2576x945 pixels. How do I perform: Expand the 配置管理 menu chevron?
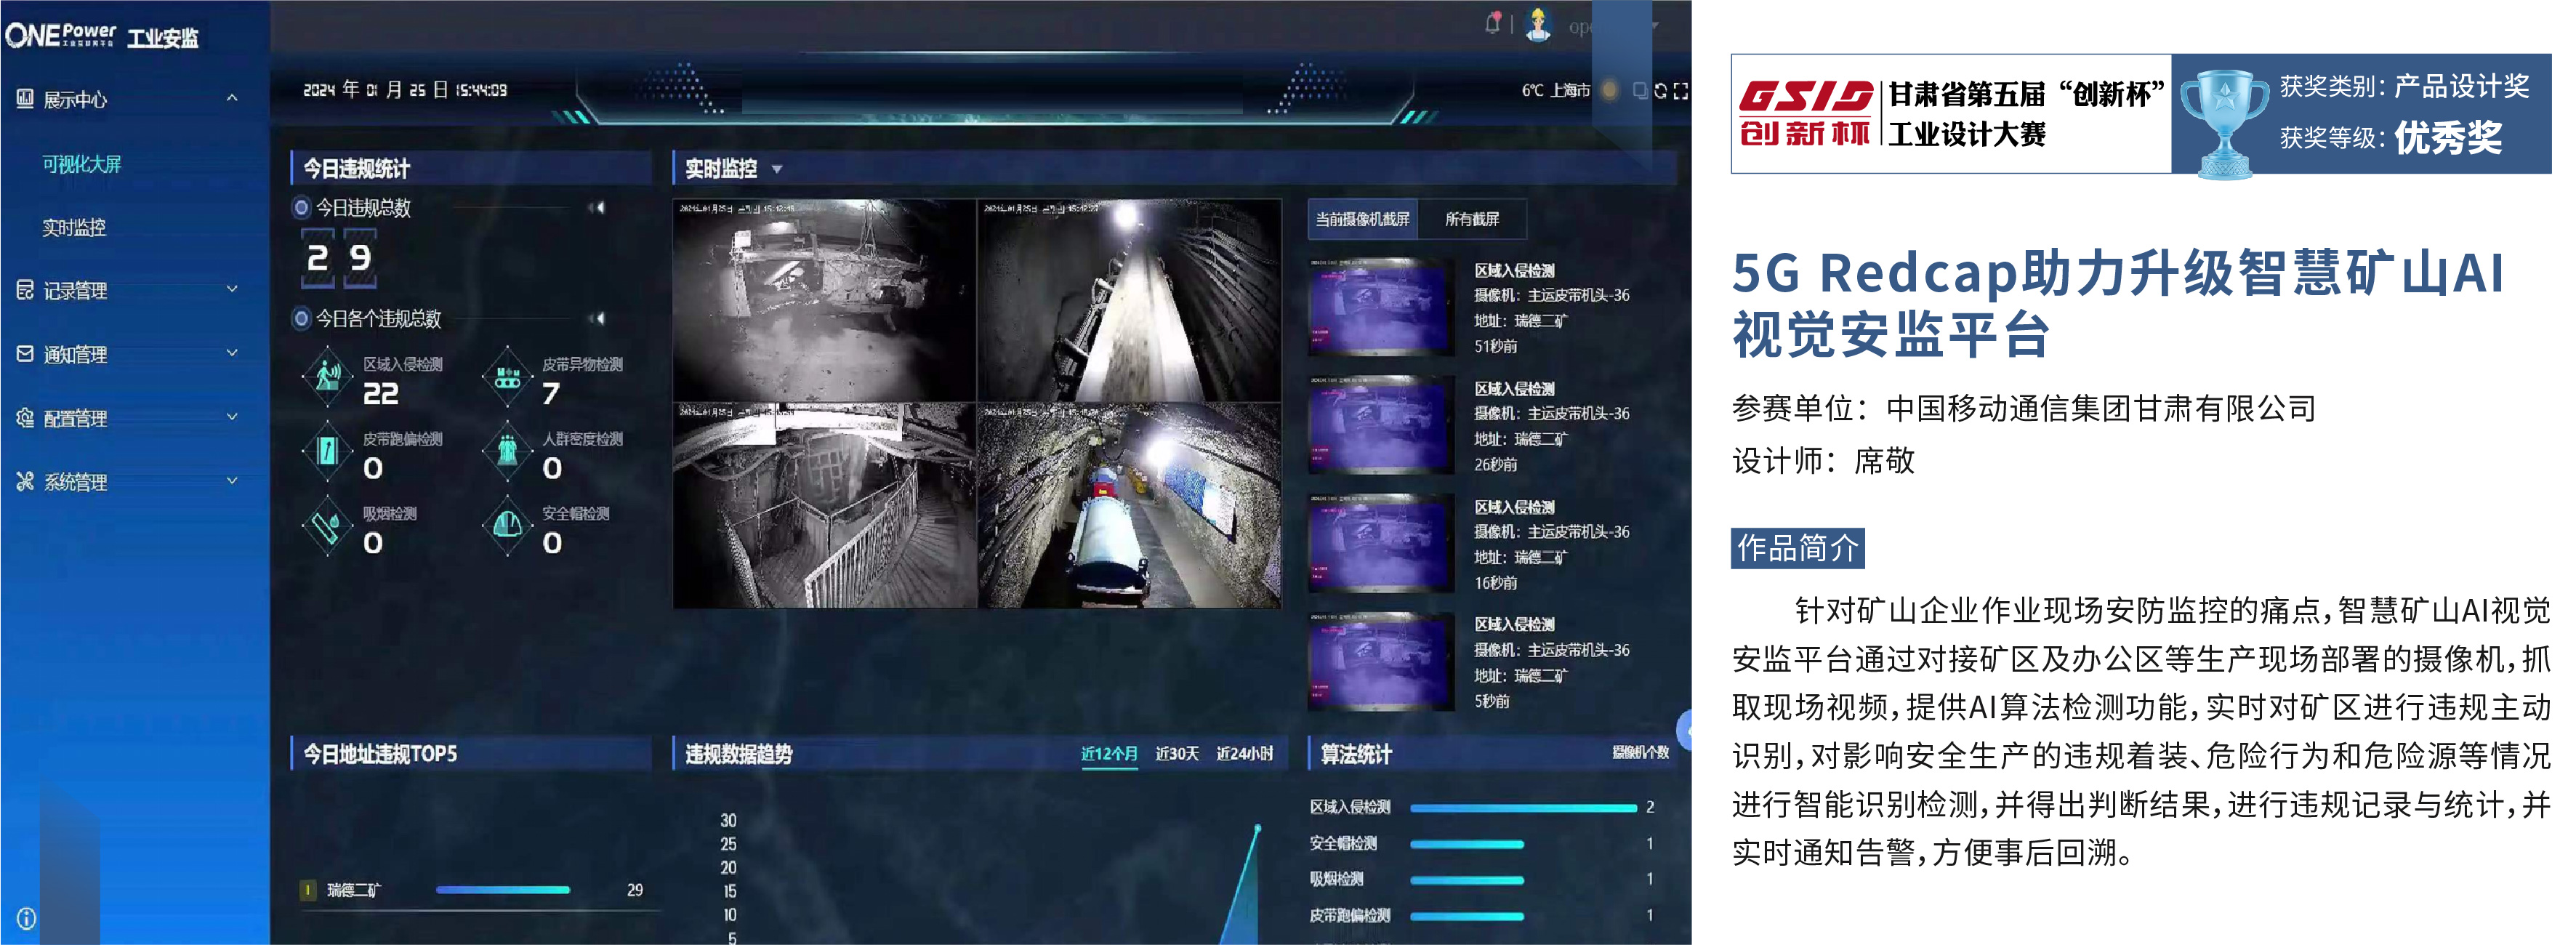click(232, 417)
